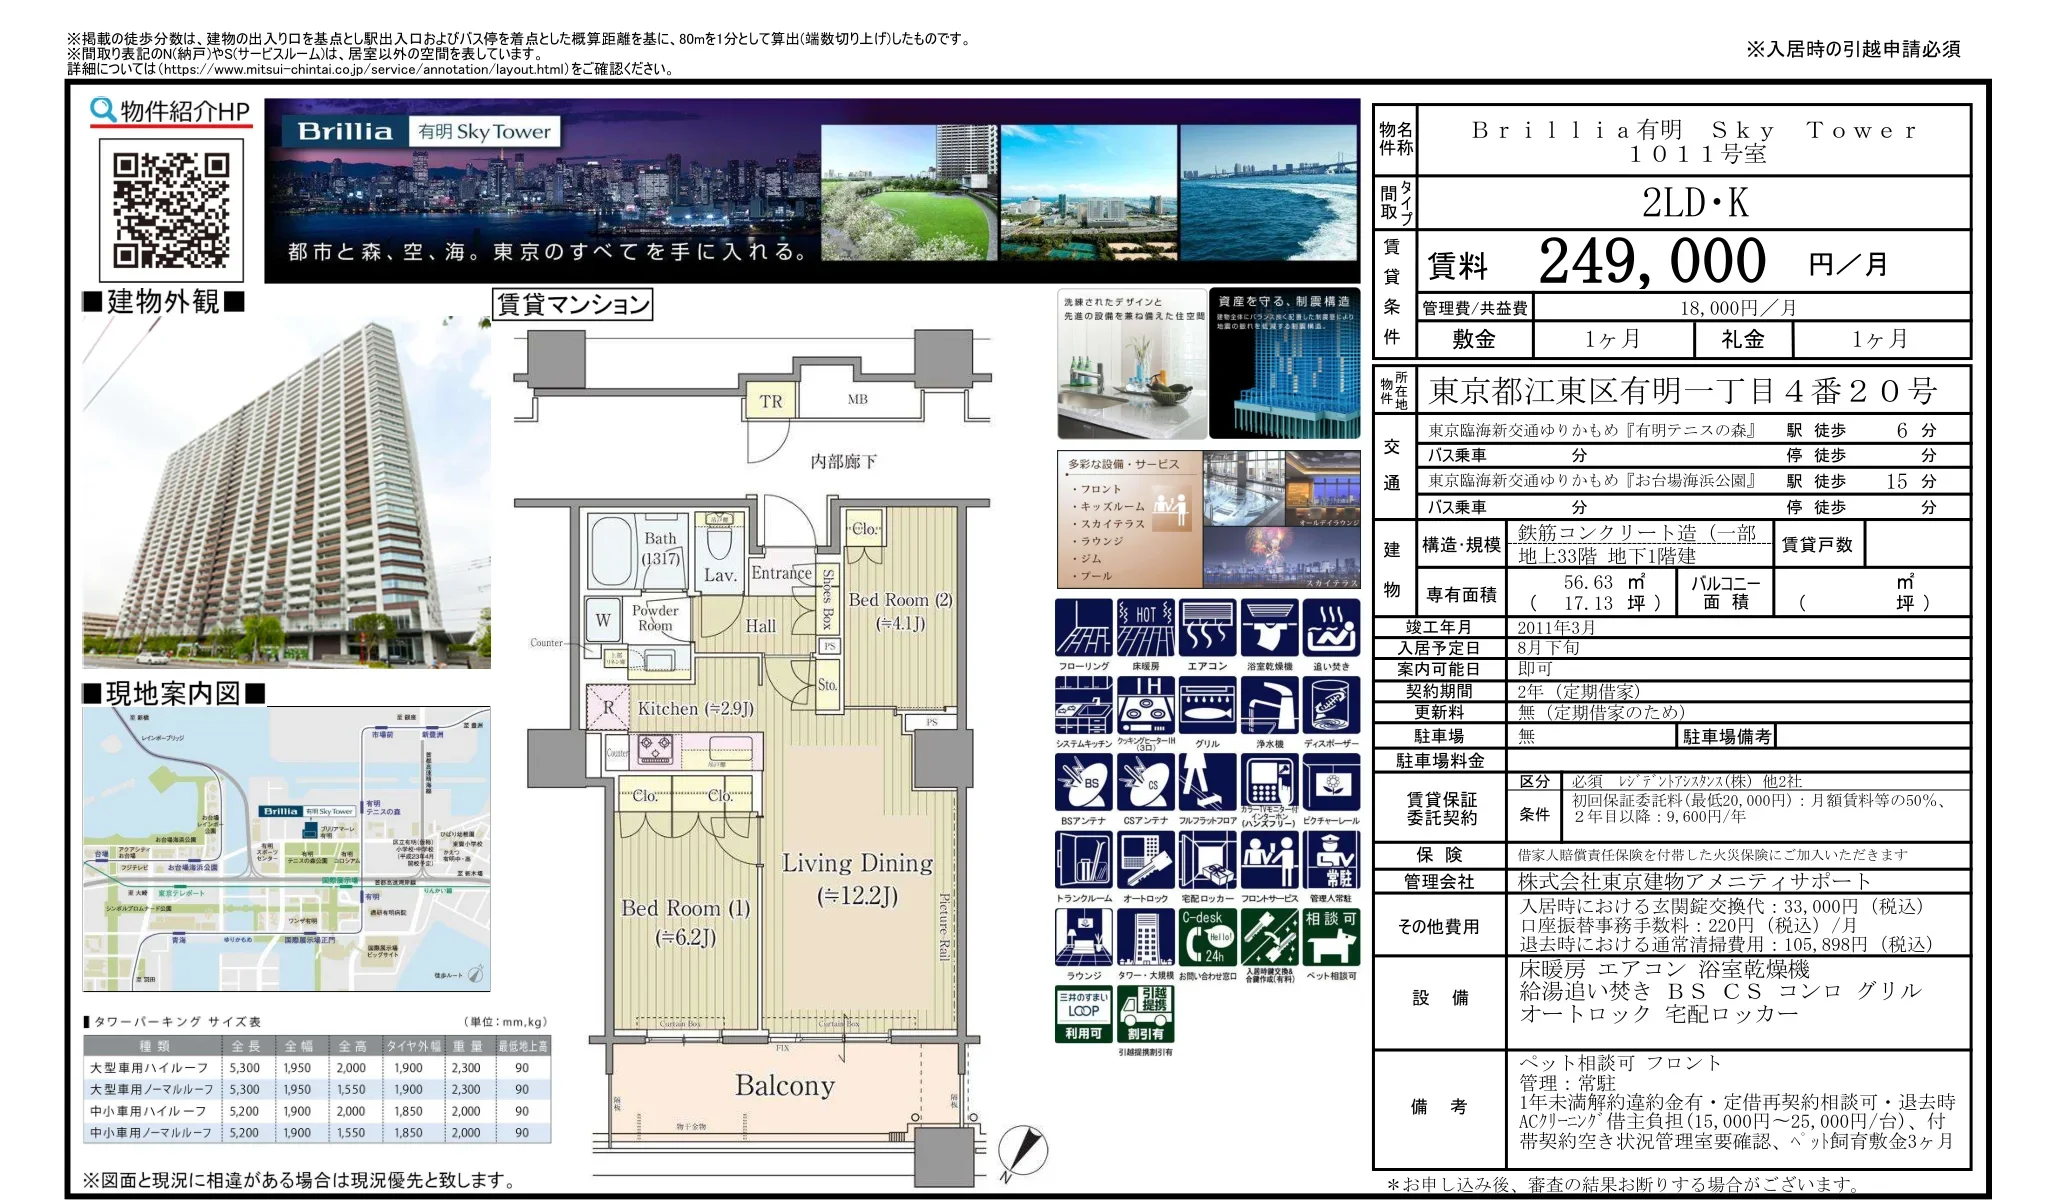2056x1203 pixels.
Task: Select the 入居時鍵交換 key exchange icon
Action: [1270, 938]
